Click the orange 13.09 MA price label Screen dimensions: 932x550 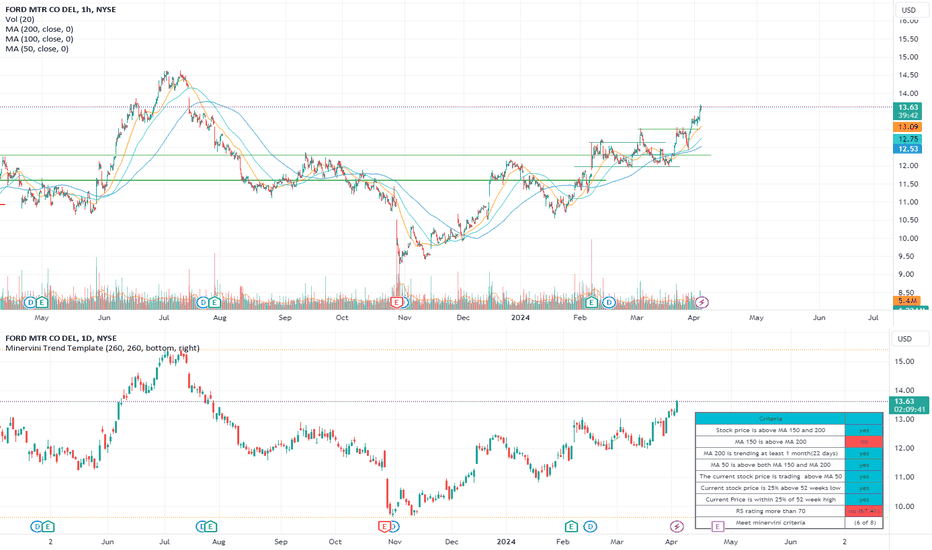[x=908, y=127]
